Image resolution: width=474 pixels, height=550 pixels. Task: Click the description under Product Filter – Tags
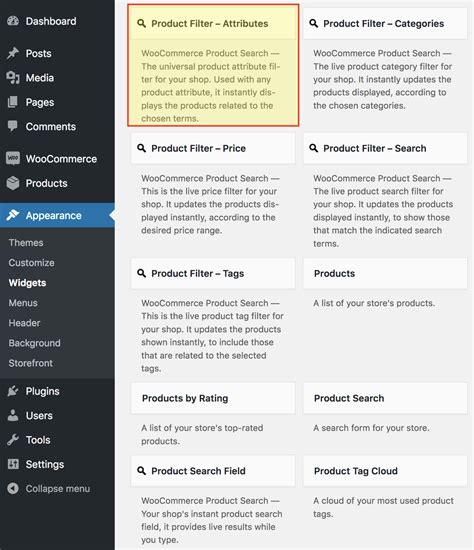[x=212, y=336]
